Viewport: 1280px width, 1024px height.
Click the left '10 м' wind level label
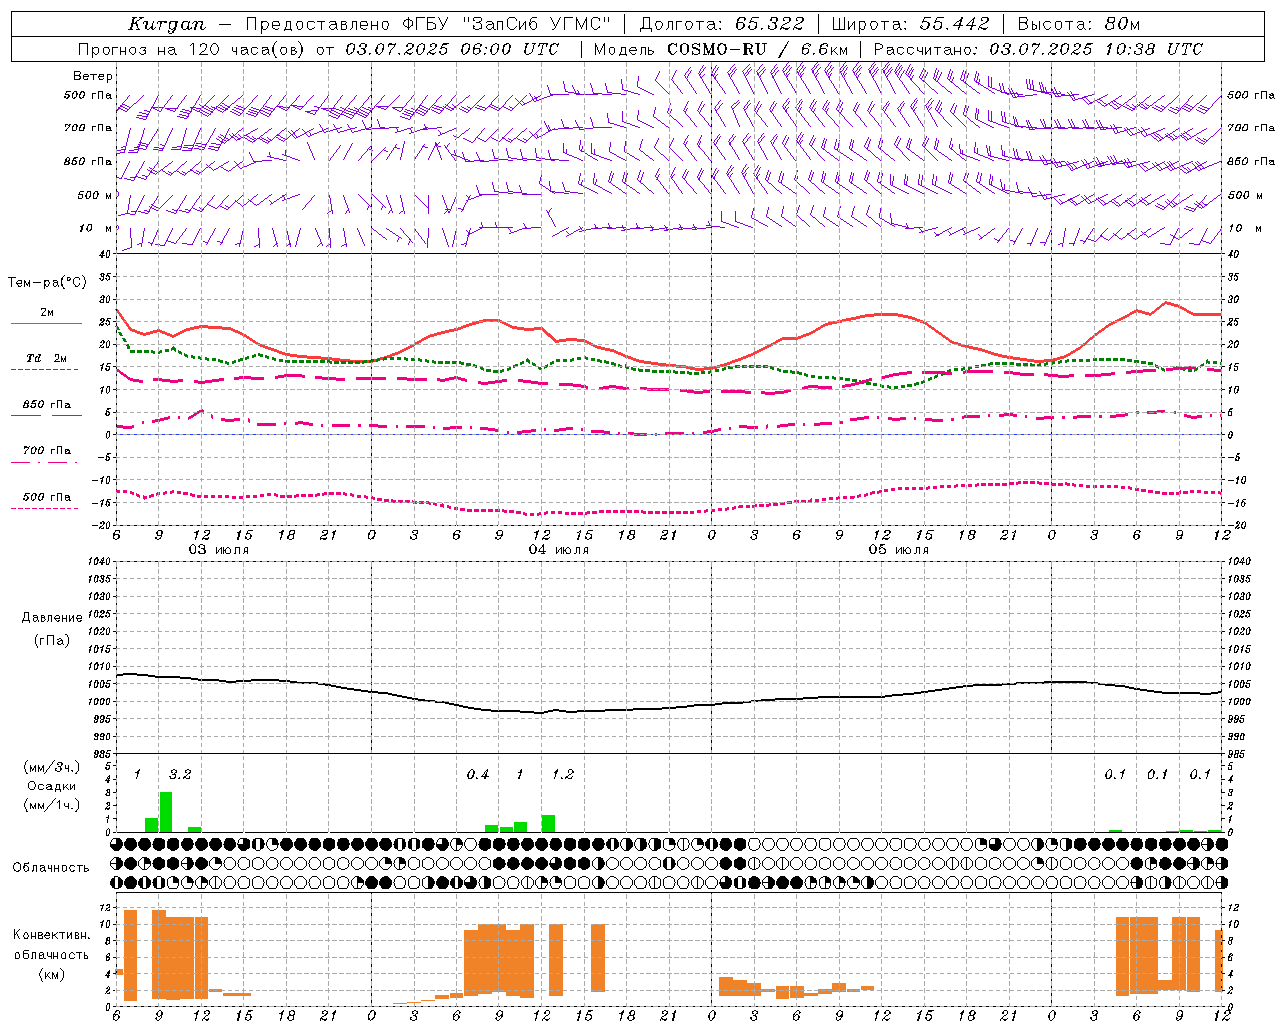[96, 228]
